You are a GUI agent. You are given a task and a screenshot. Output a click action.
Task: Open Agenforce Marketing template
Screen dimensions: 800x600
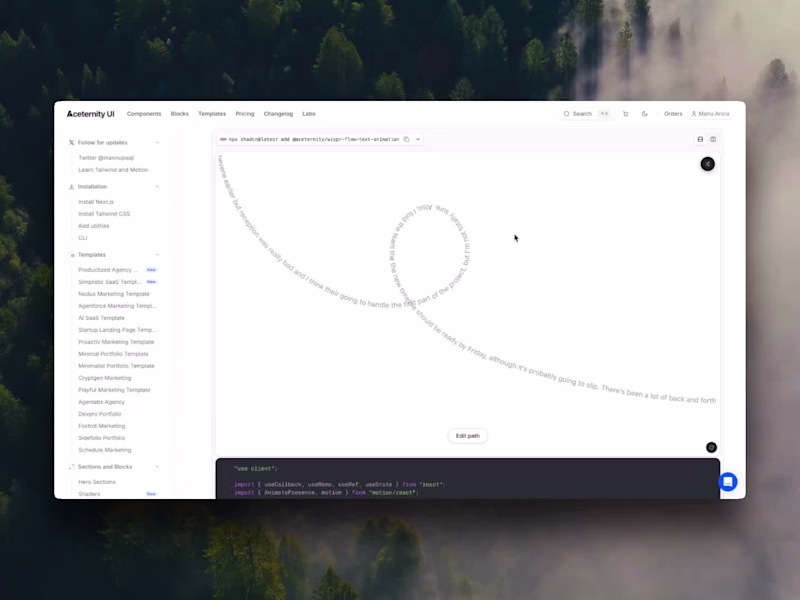click(x=117, y=306)
